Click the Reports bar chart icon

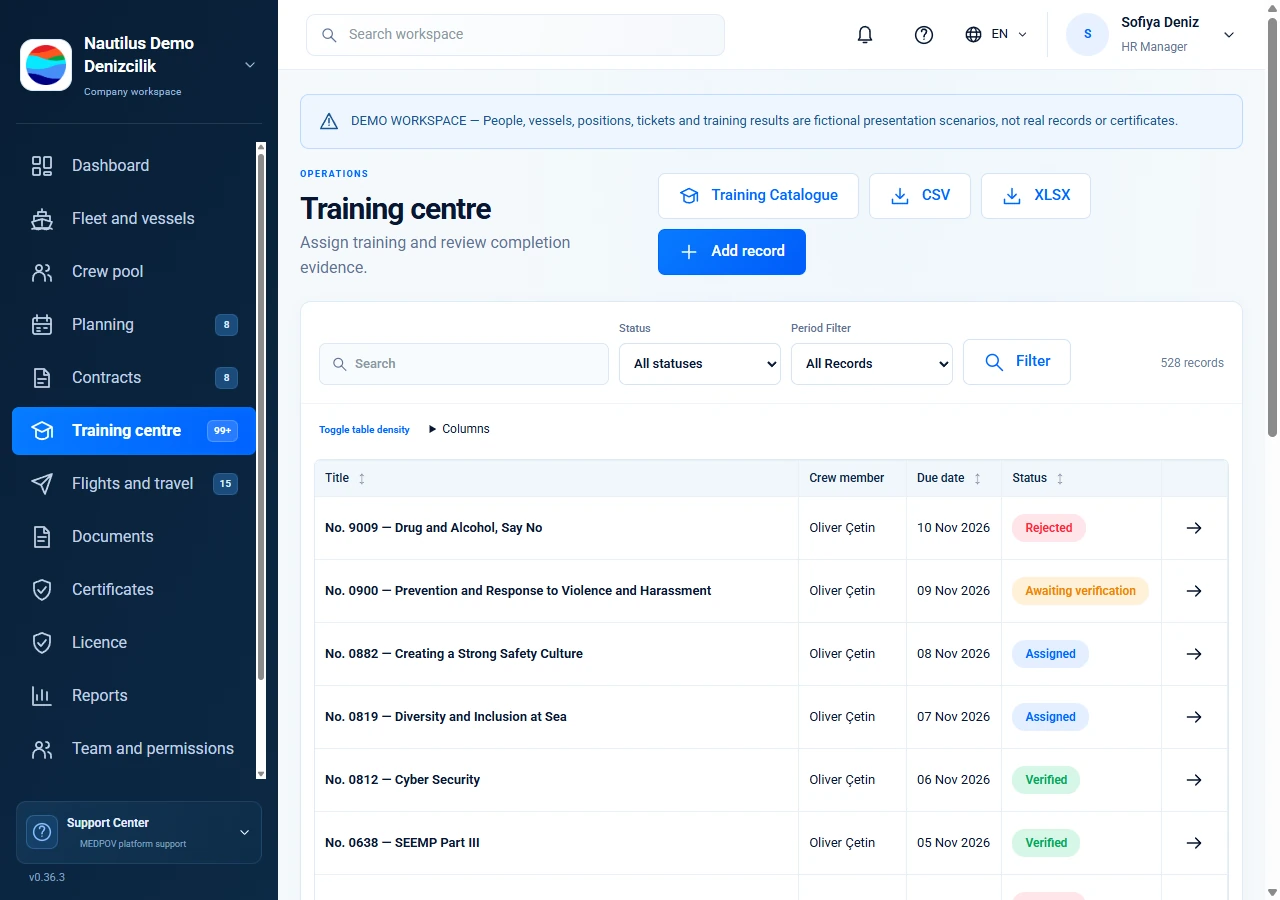[42, 696]
